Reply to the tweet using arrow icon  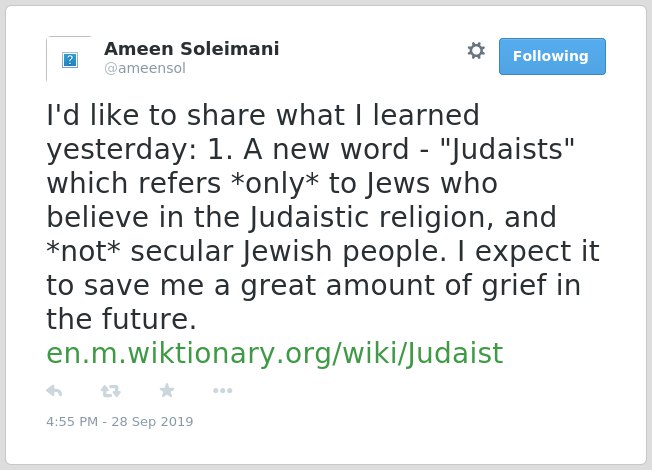pyautogui.click(x=54, y=391)
